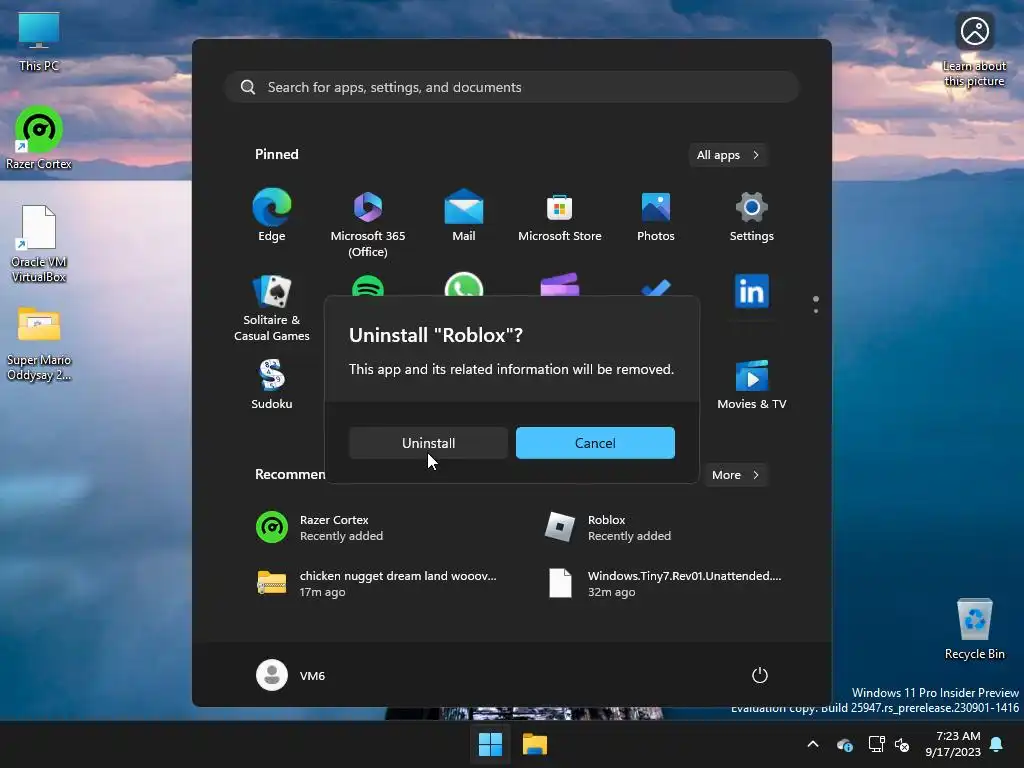Screen dimensions: 1024x768
Task: Open the LinkedIn pinned app
Action: point(752,291)
